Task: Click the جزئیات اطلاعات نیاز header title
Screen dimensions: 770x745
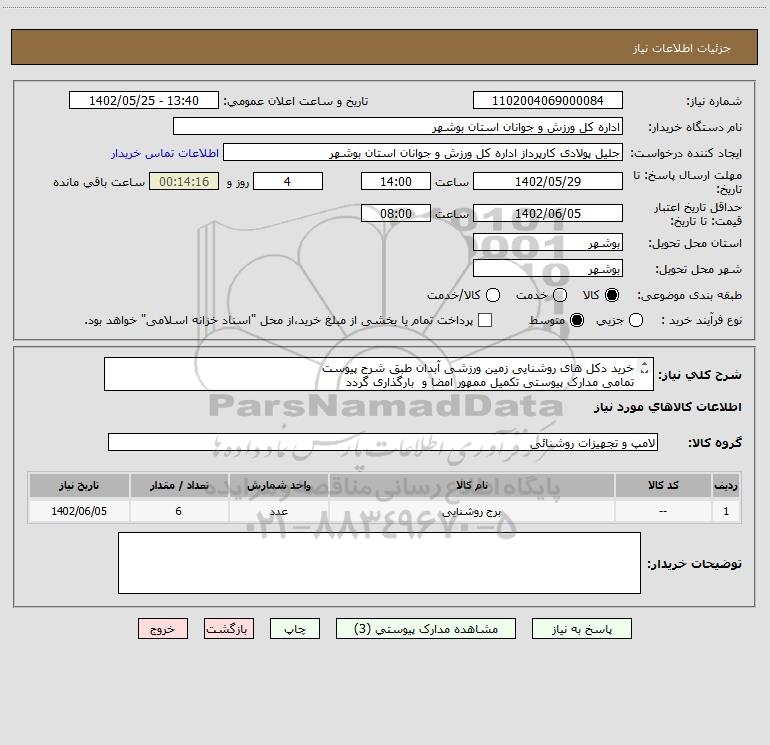Action: pos(682,48)
